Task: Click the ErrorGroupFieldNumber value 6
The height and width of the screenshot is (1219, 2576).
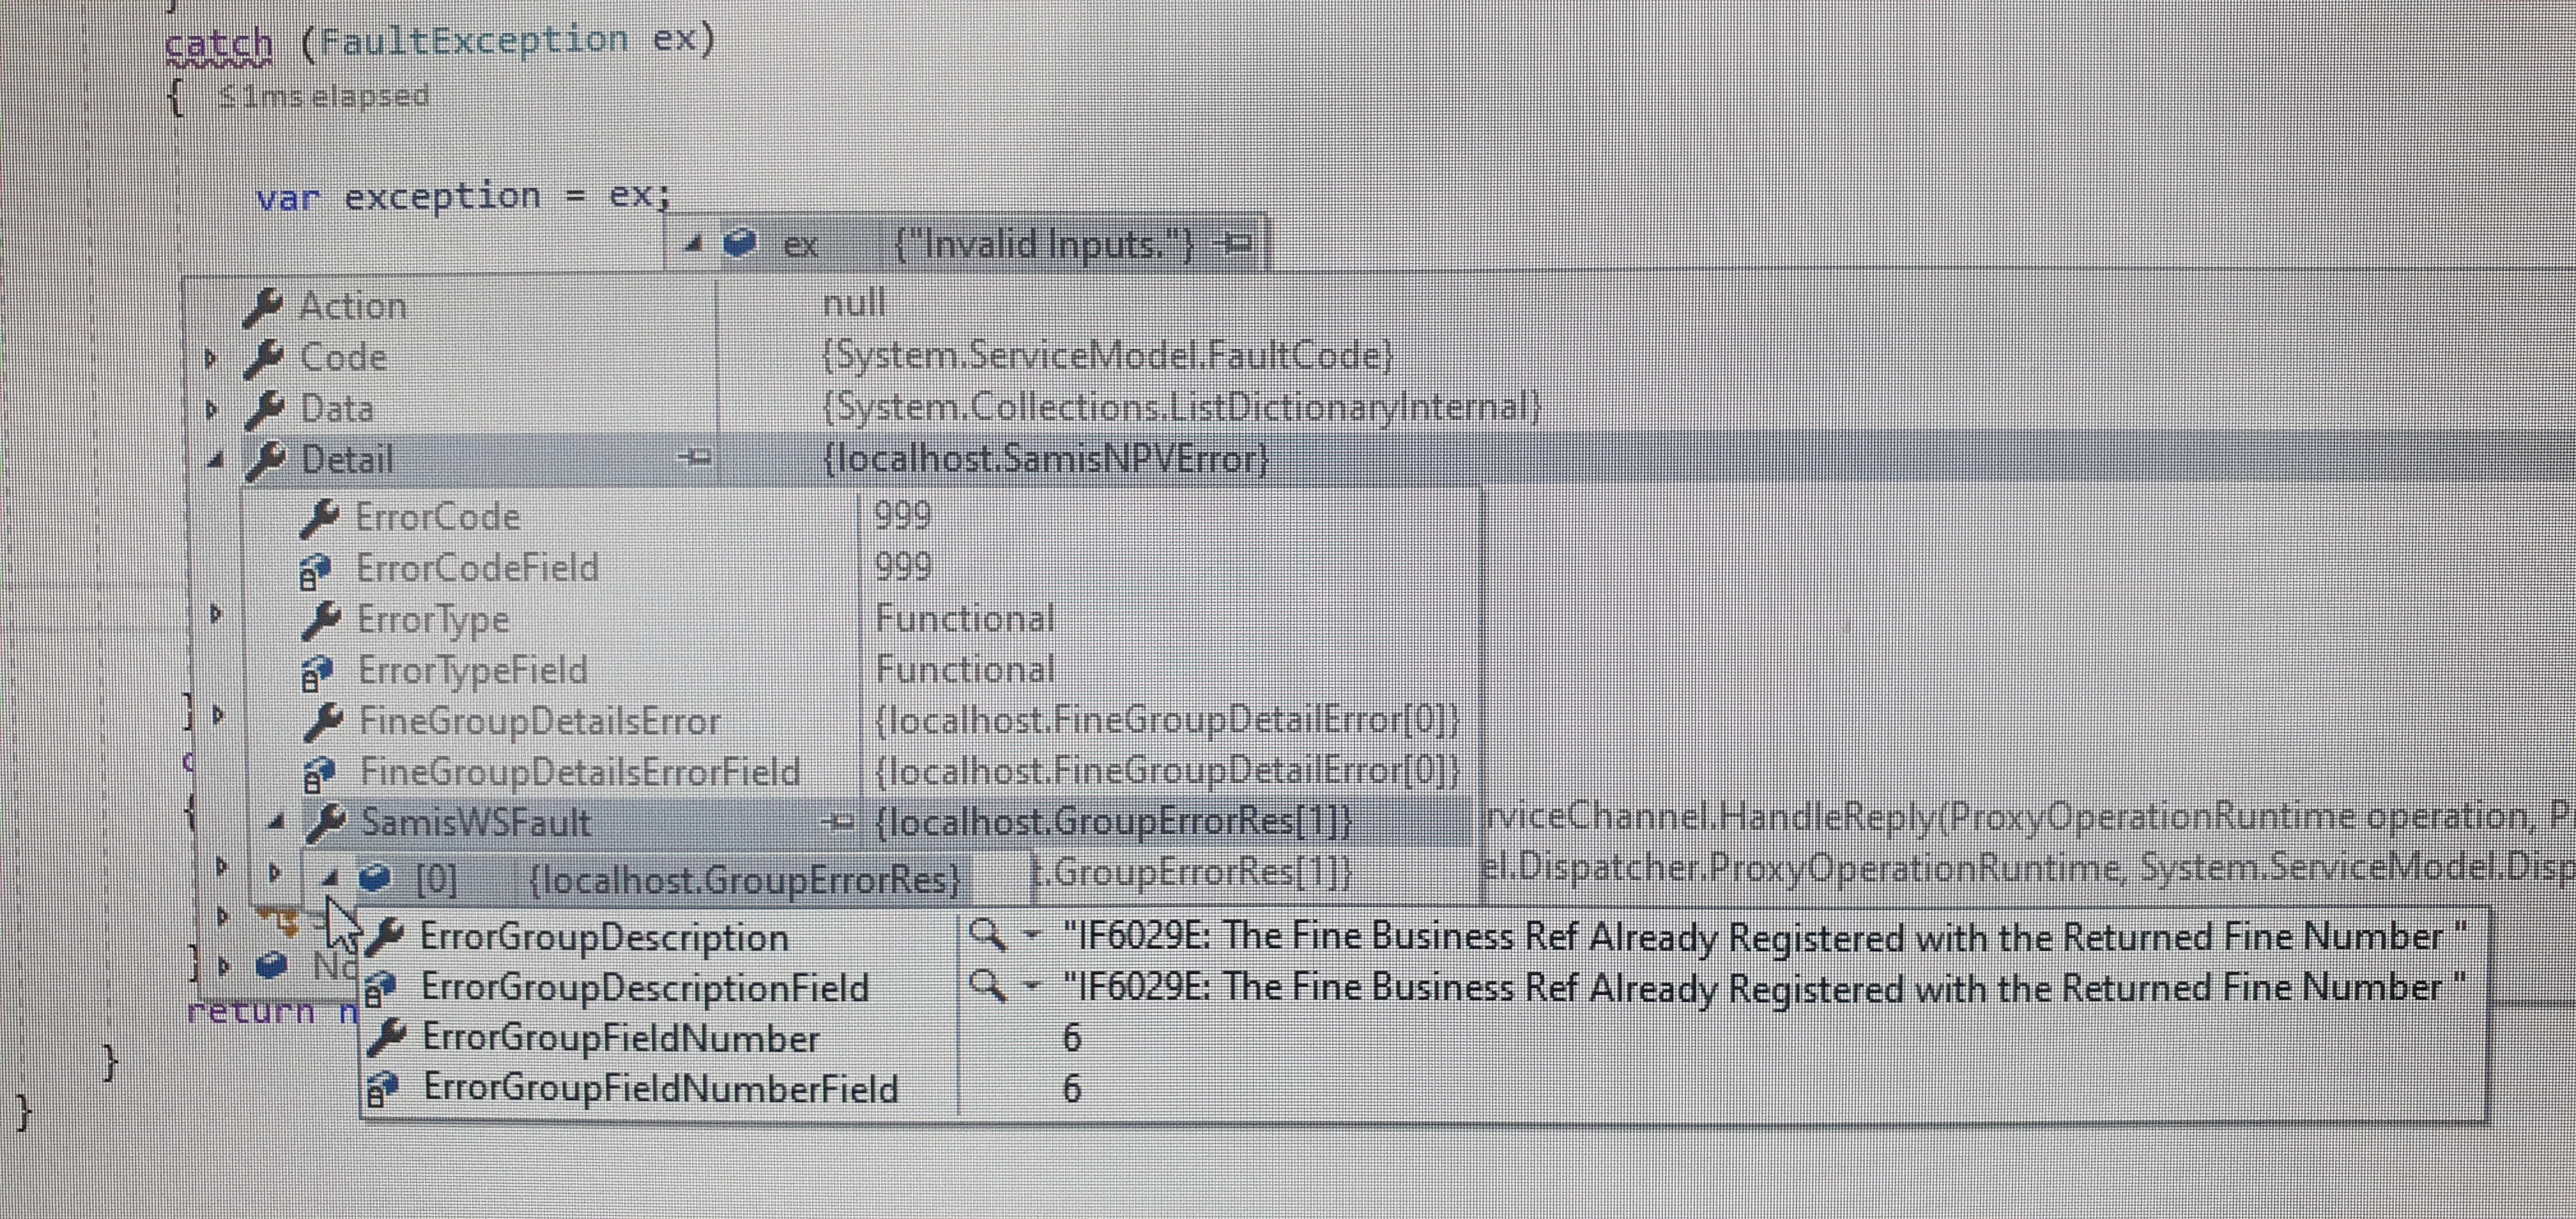Action: (1071, 1038)
